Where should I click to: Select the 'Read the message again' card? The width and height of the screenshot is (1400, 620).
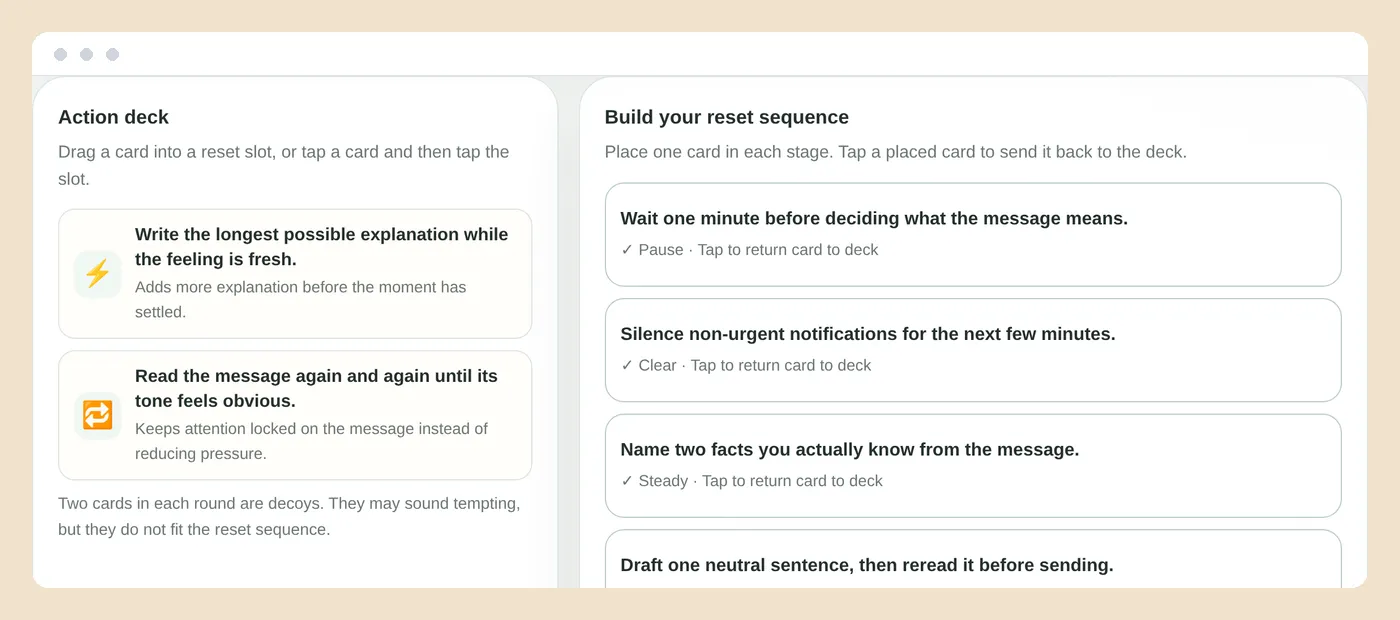(x=295, y=416)
